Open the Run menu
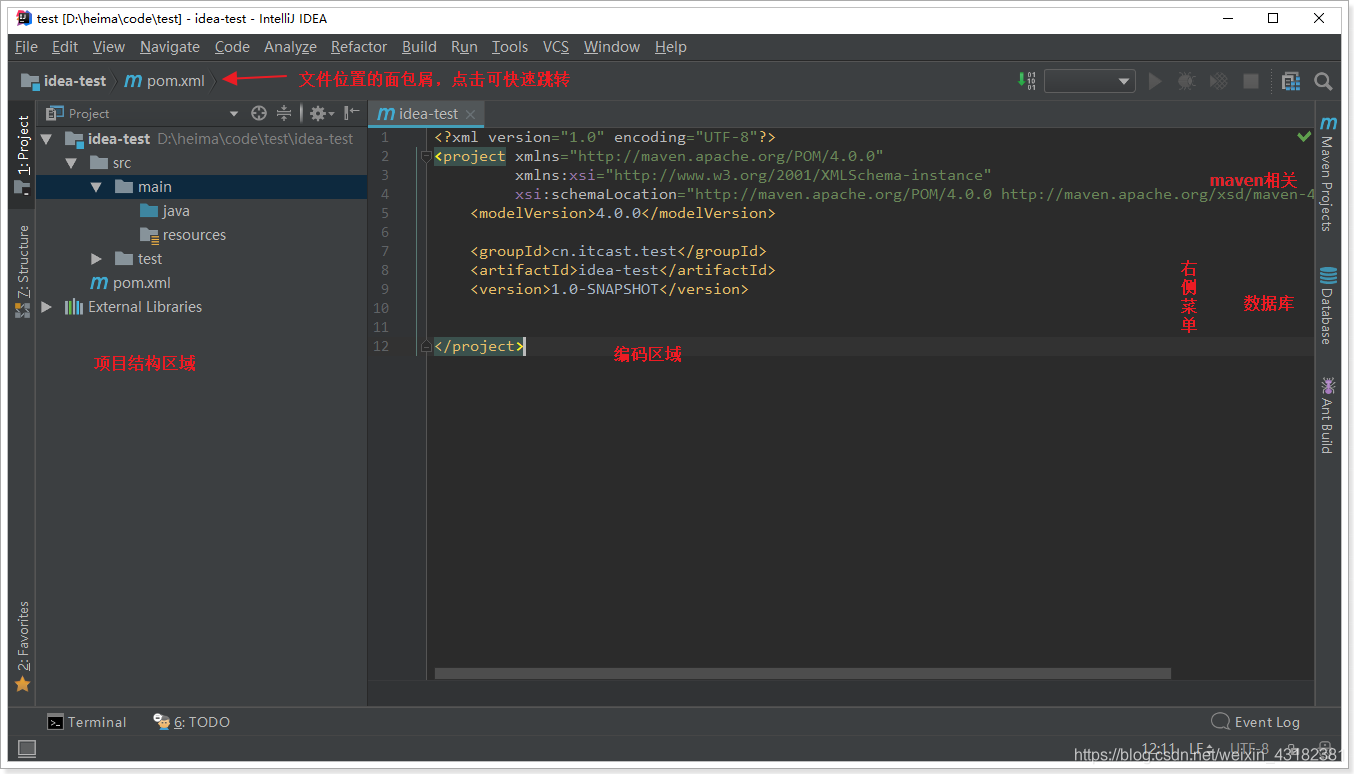This screenshot has height=774, width=1354. pos(464,47)
